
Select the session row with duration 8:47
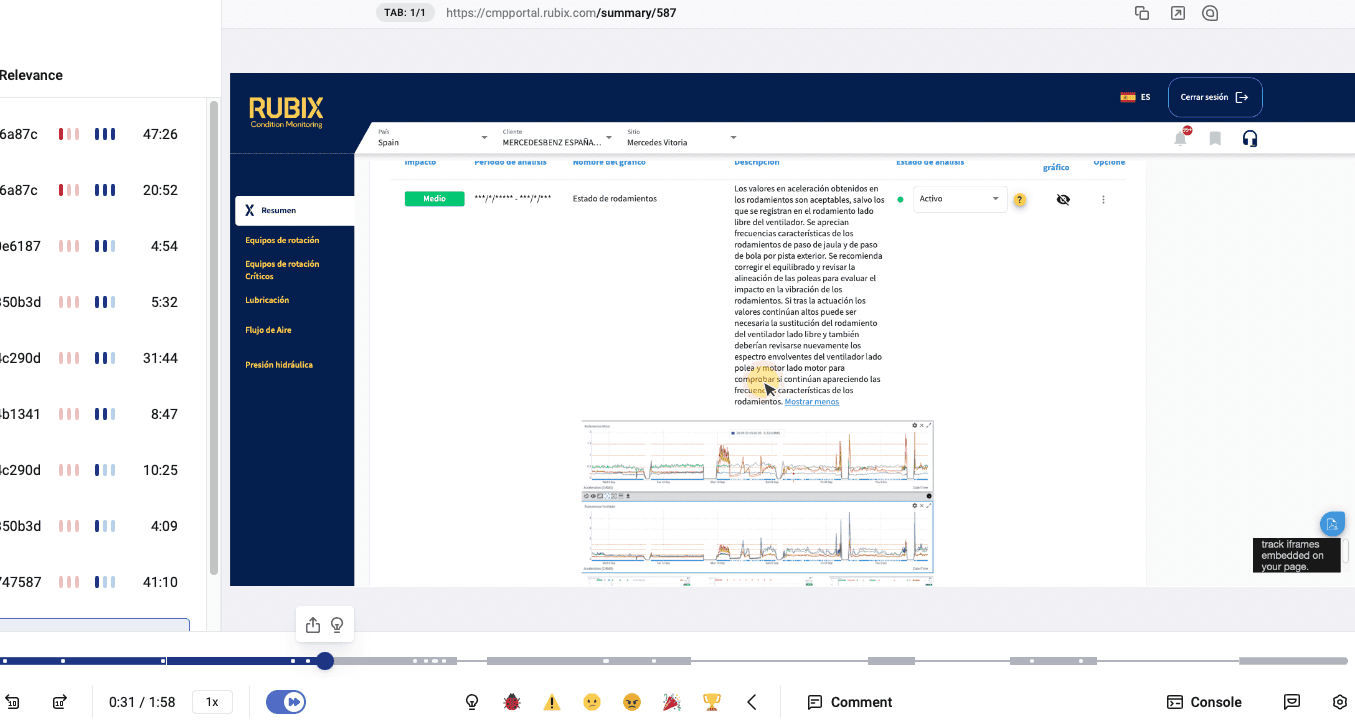tap(103, 414)
